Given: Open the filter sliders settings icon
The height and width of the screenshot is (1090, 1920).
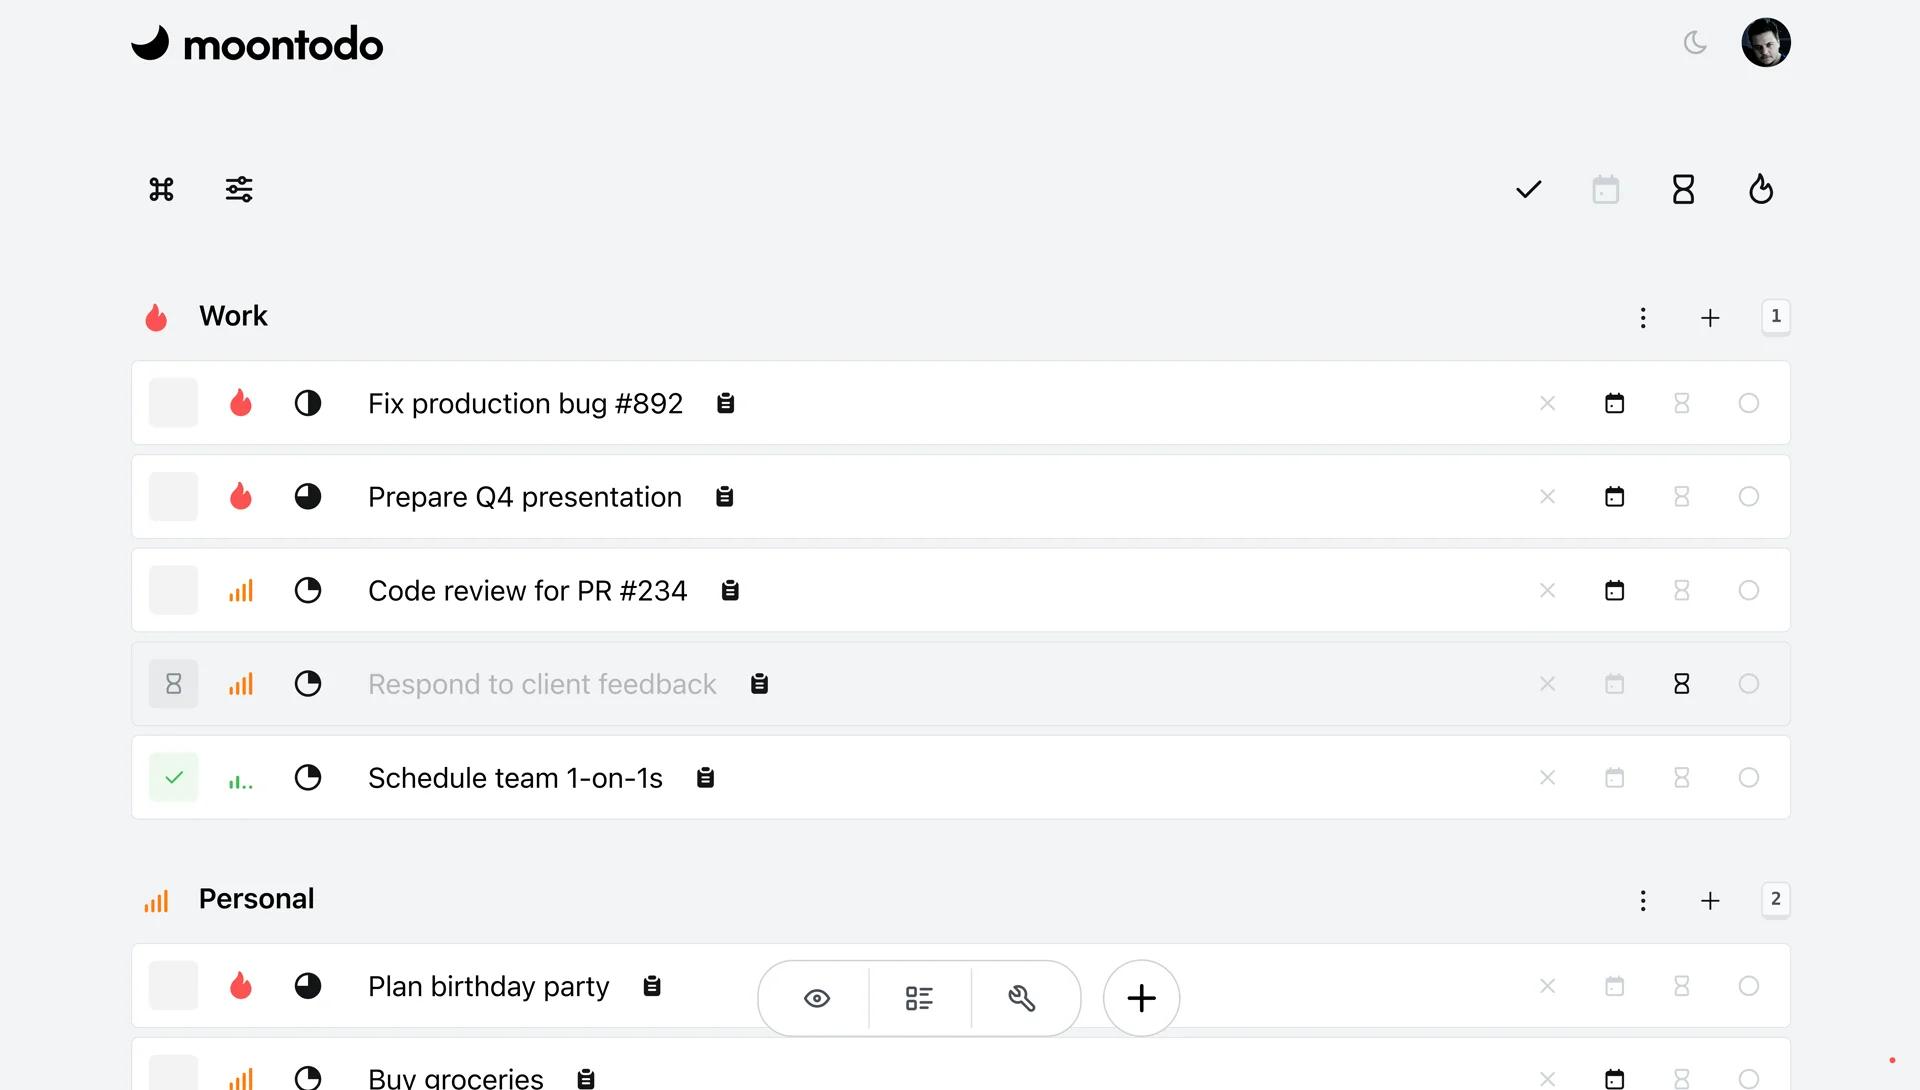Looking at the screenshot, I should (x=239, y=189).
